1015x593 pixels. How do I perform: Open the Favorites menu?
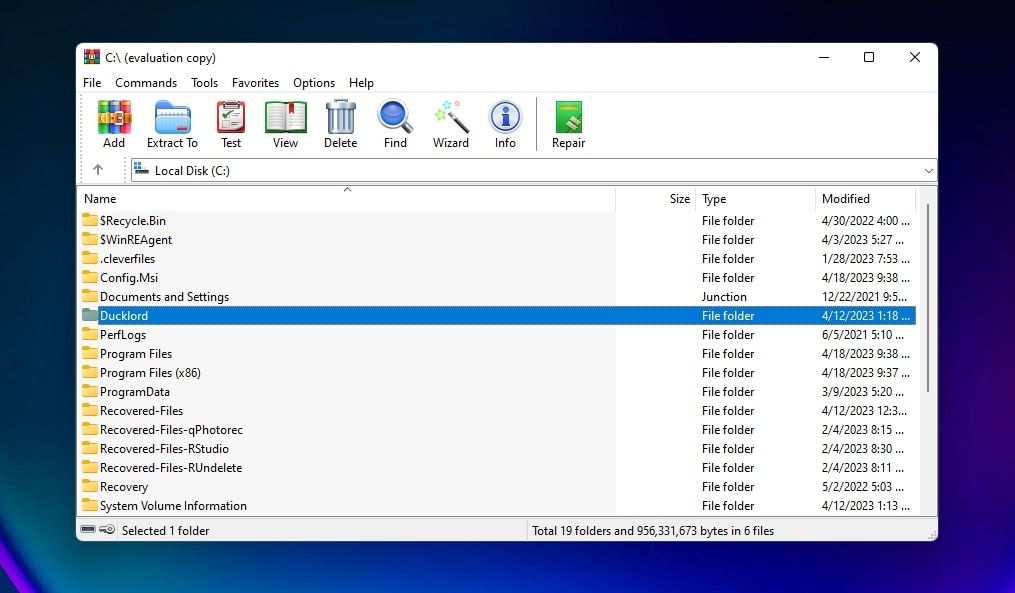click(255, 83)
